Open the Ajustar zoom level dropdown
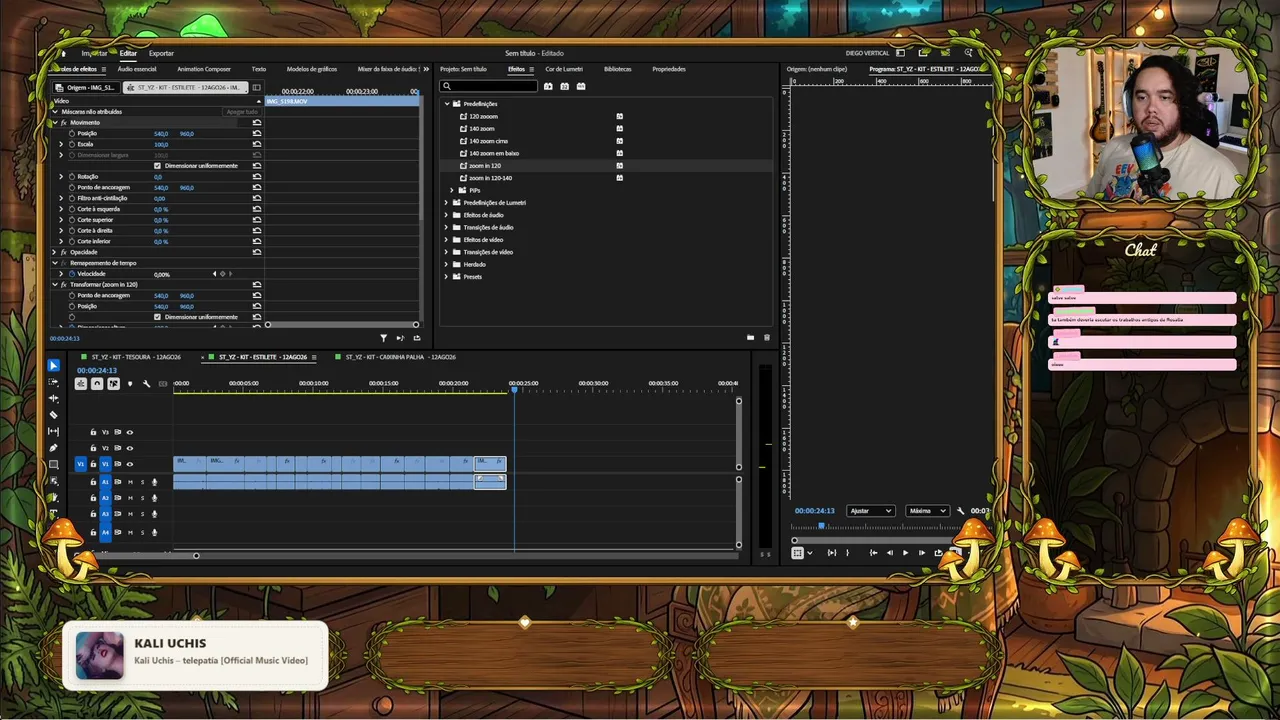 point(870,511)
